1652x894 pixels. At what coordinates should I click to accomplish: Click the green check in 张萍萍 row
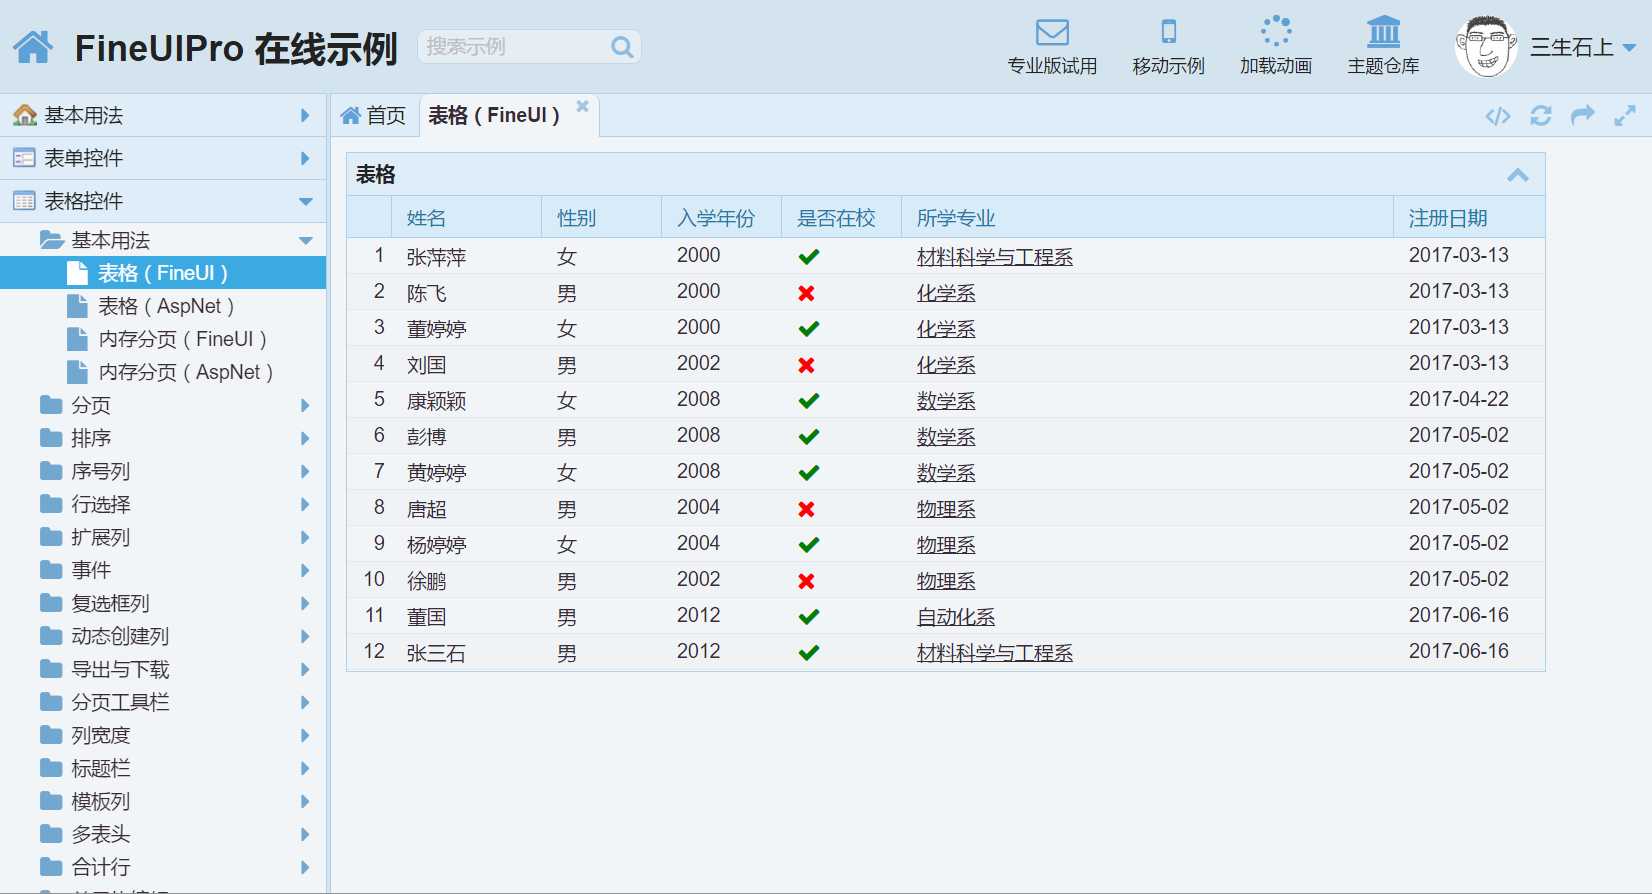pos(809,257)
